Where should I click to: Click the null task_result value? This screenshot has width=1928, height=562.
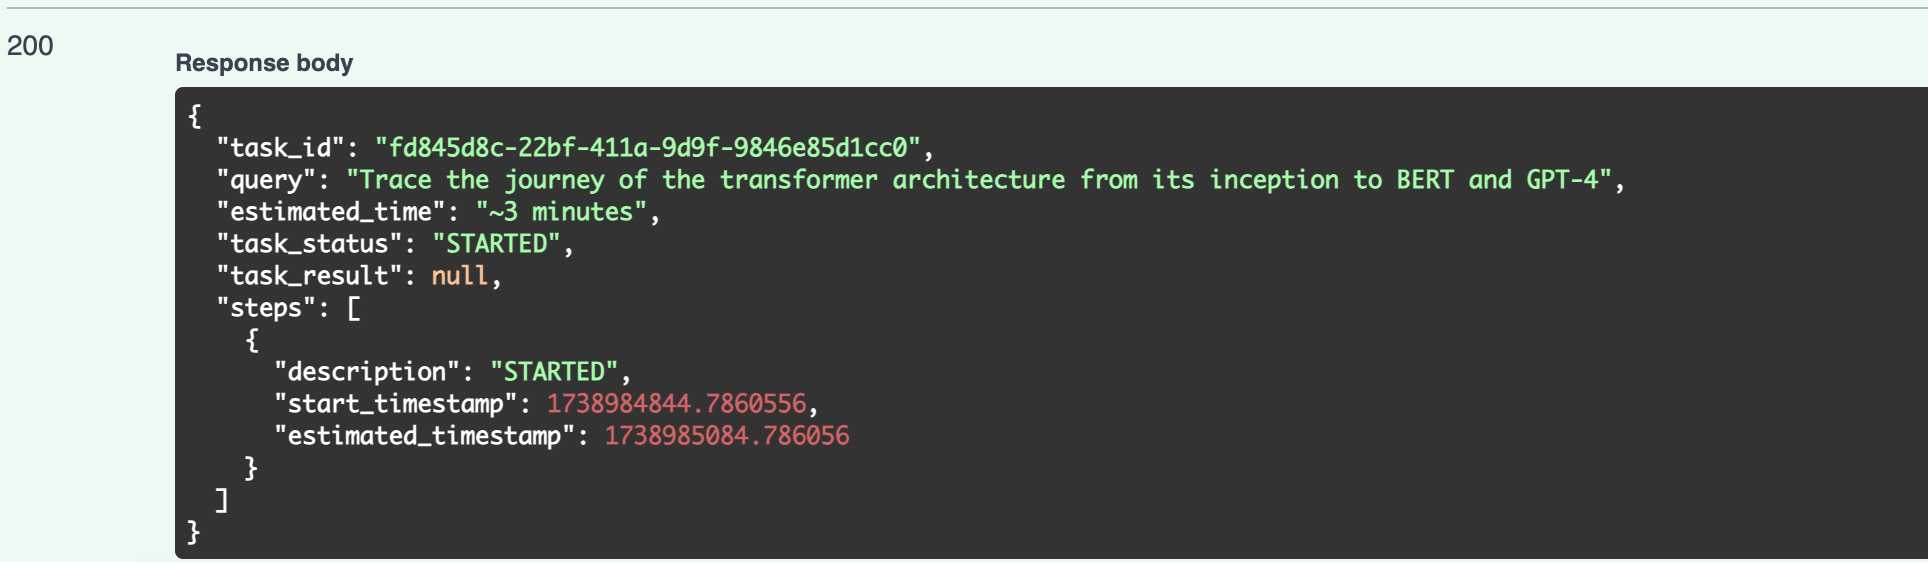coord(459,276)
